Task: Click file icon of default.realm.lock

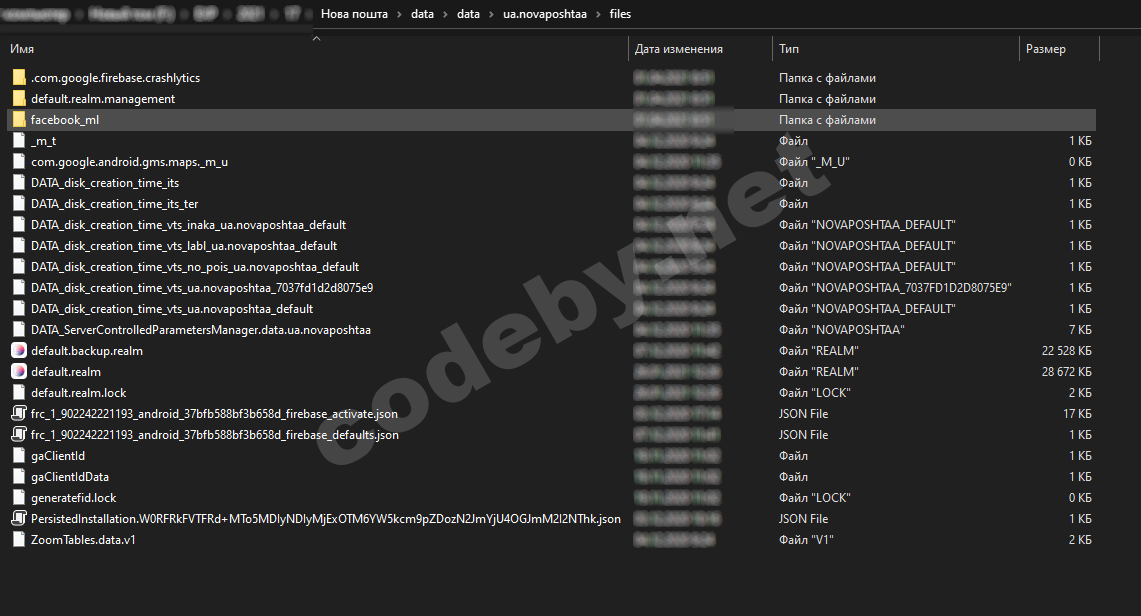Action: [19, 393]
